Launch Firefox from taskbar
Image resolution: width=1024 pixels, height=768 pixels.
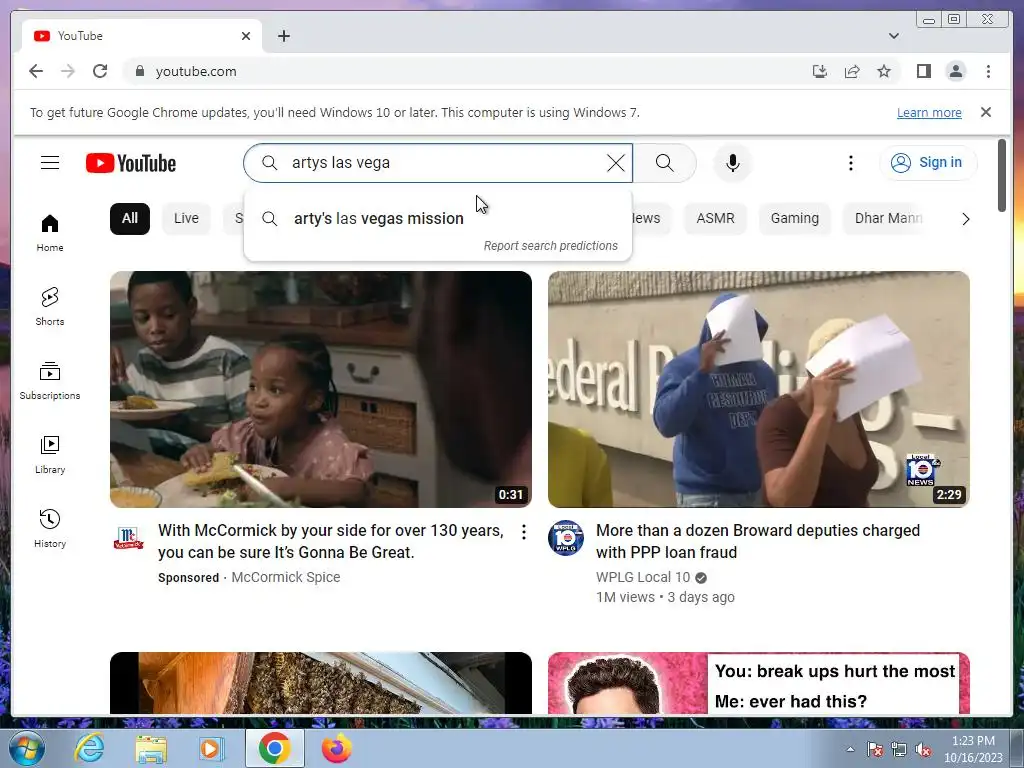336,748
